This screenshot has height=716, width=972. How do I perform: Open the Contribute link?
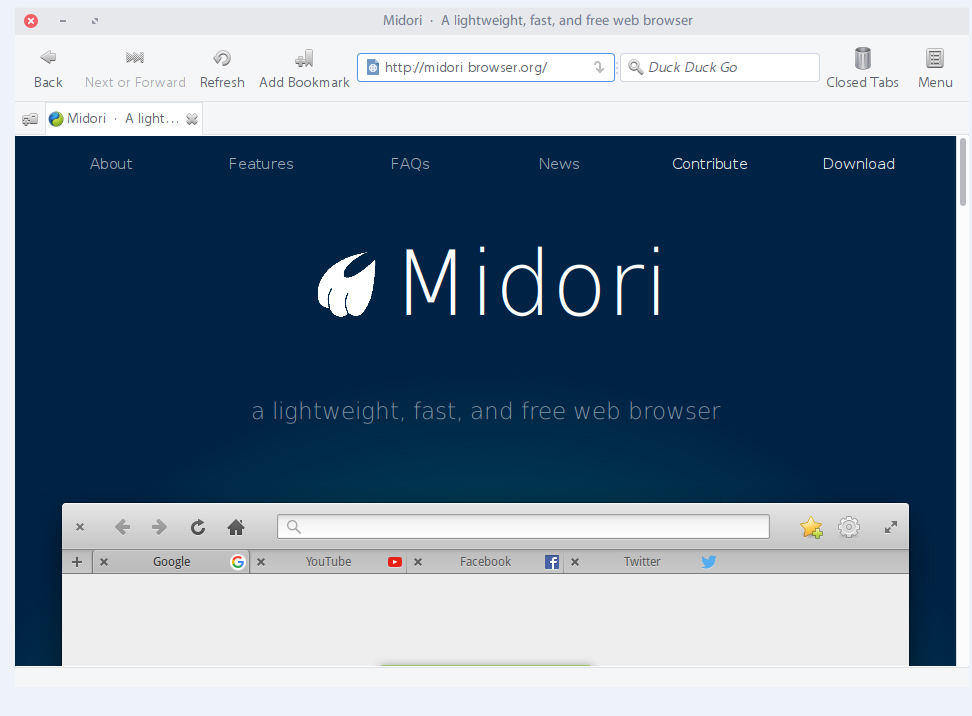point(710,164)
